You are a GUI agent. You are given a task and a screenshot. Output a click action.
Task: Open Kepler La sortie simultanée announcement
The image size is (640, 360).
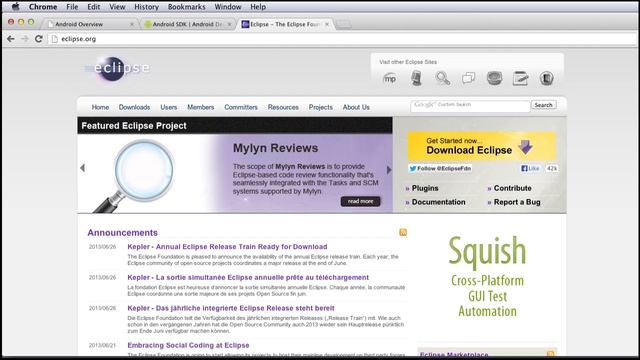coord(248,277)
